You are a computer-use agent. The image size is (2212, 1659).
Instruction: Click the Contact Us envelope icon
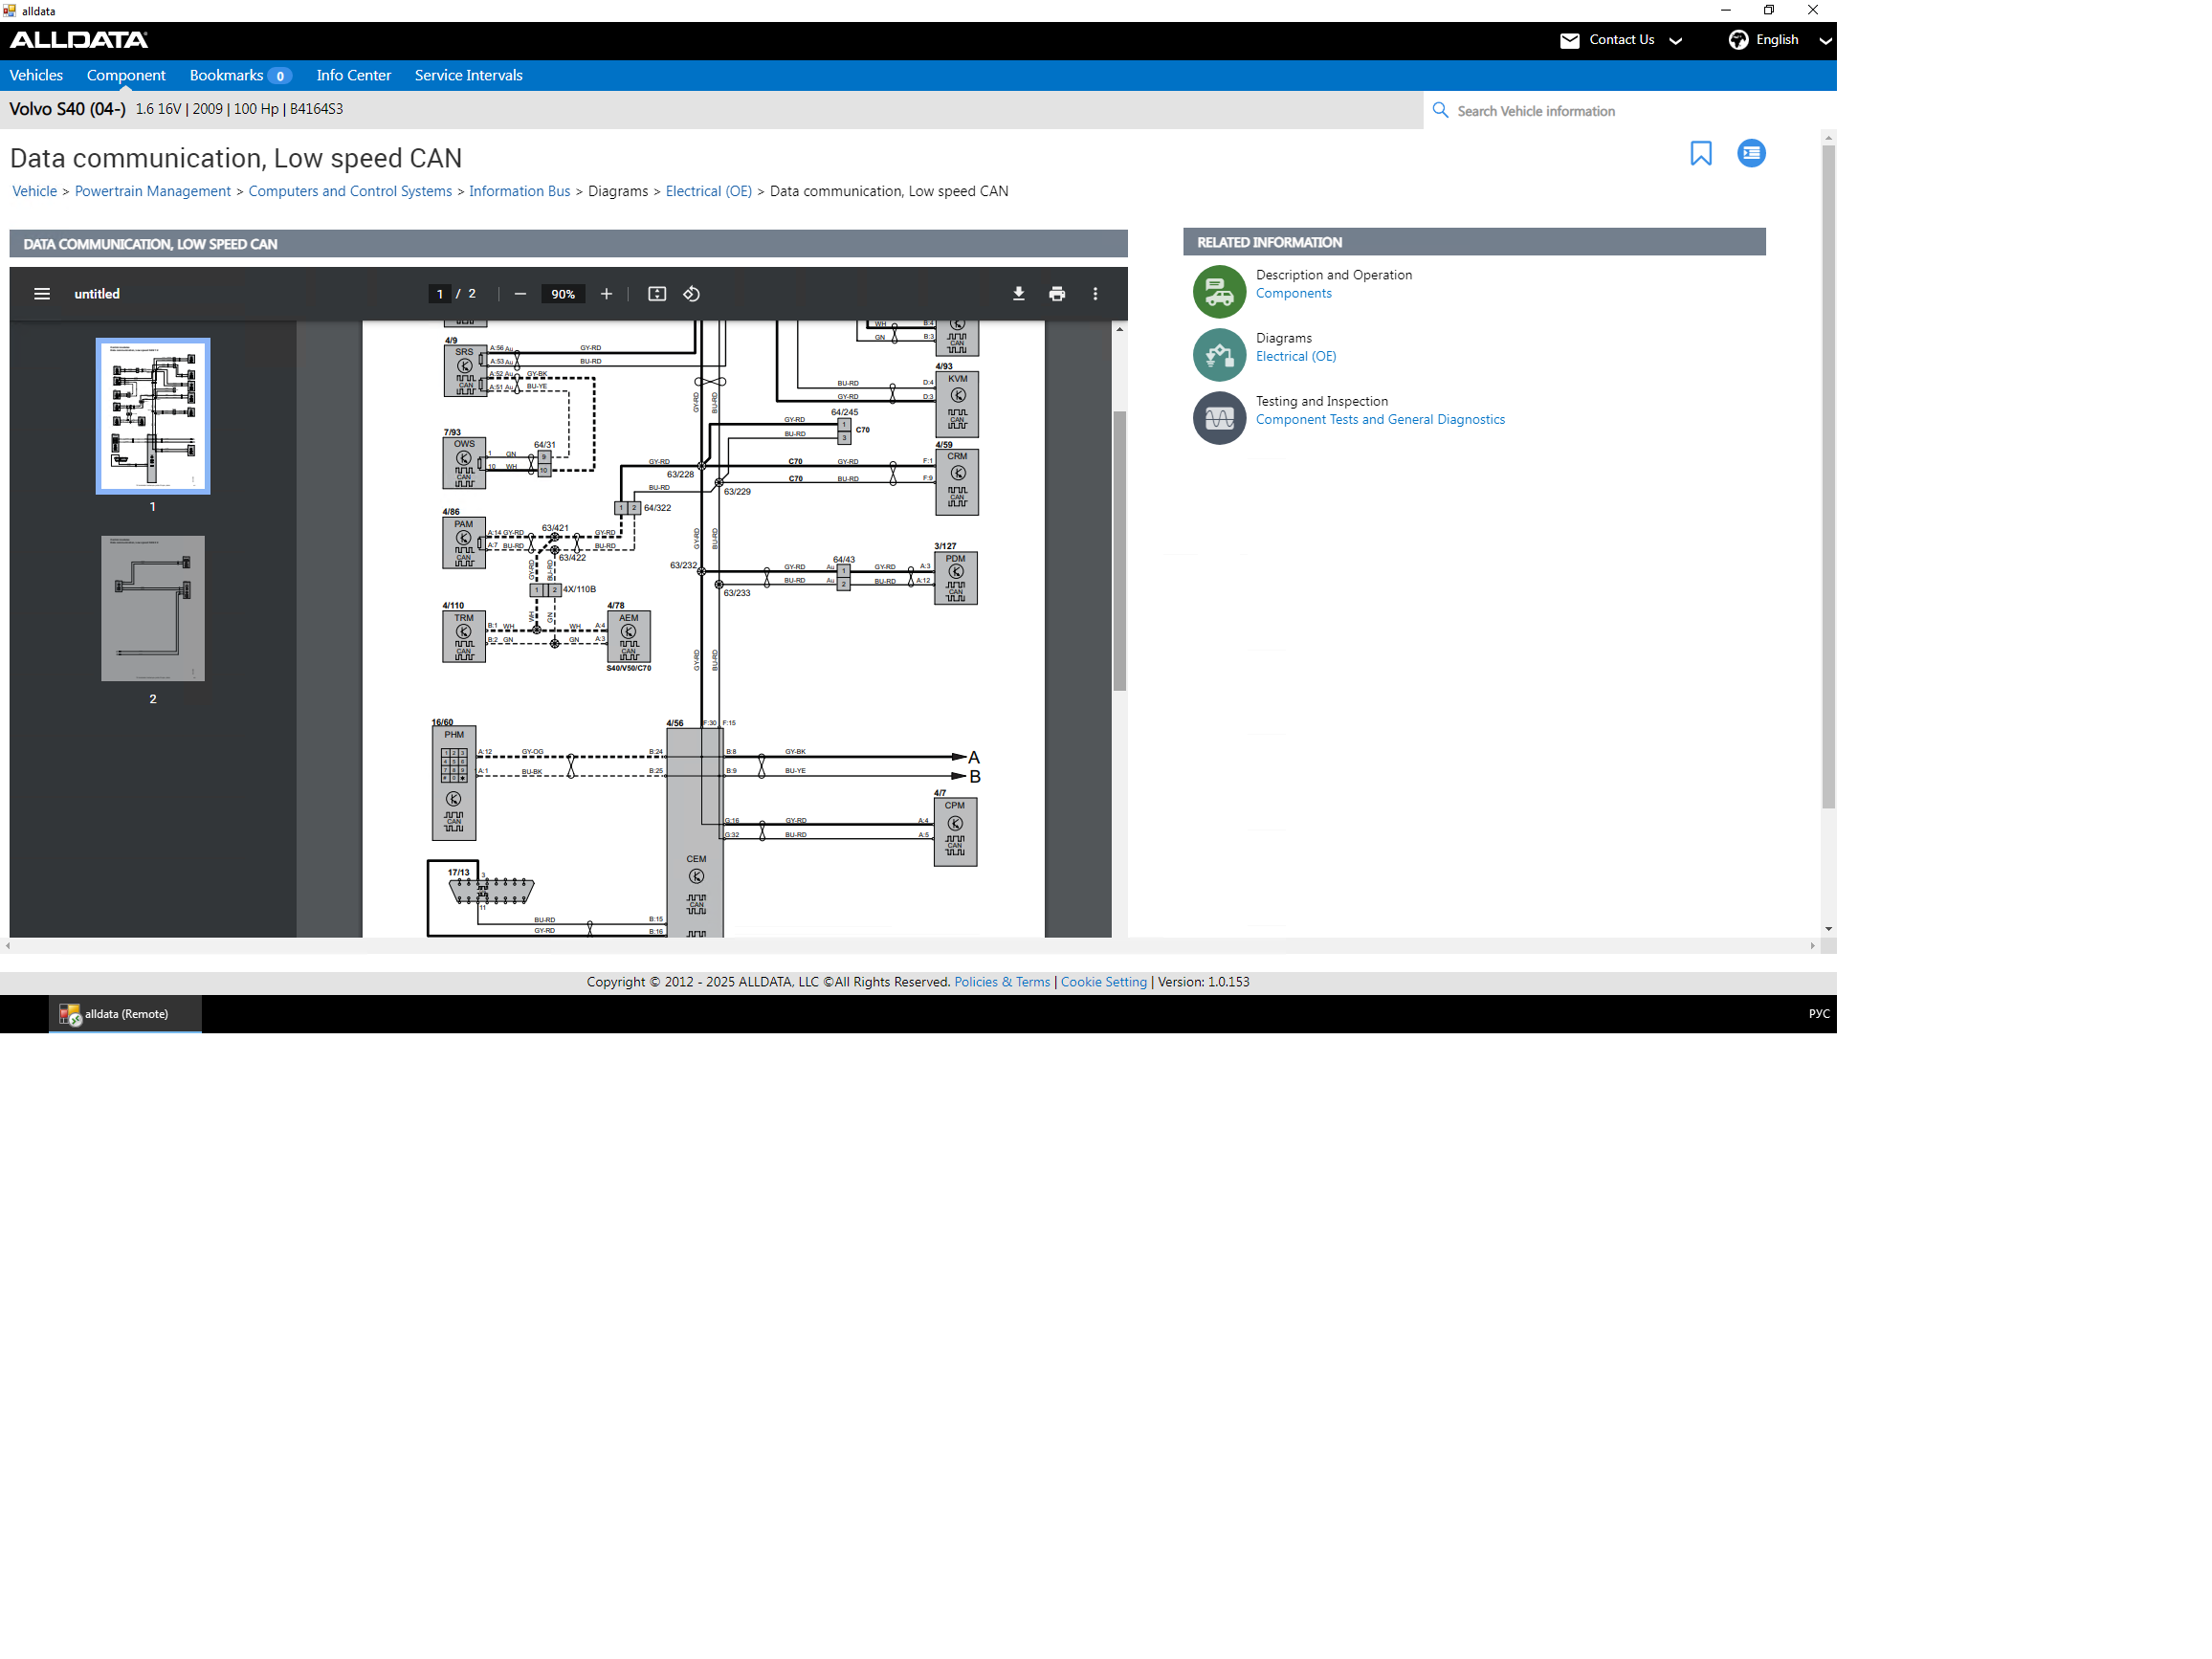coord(1569,40)
